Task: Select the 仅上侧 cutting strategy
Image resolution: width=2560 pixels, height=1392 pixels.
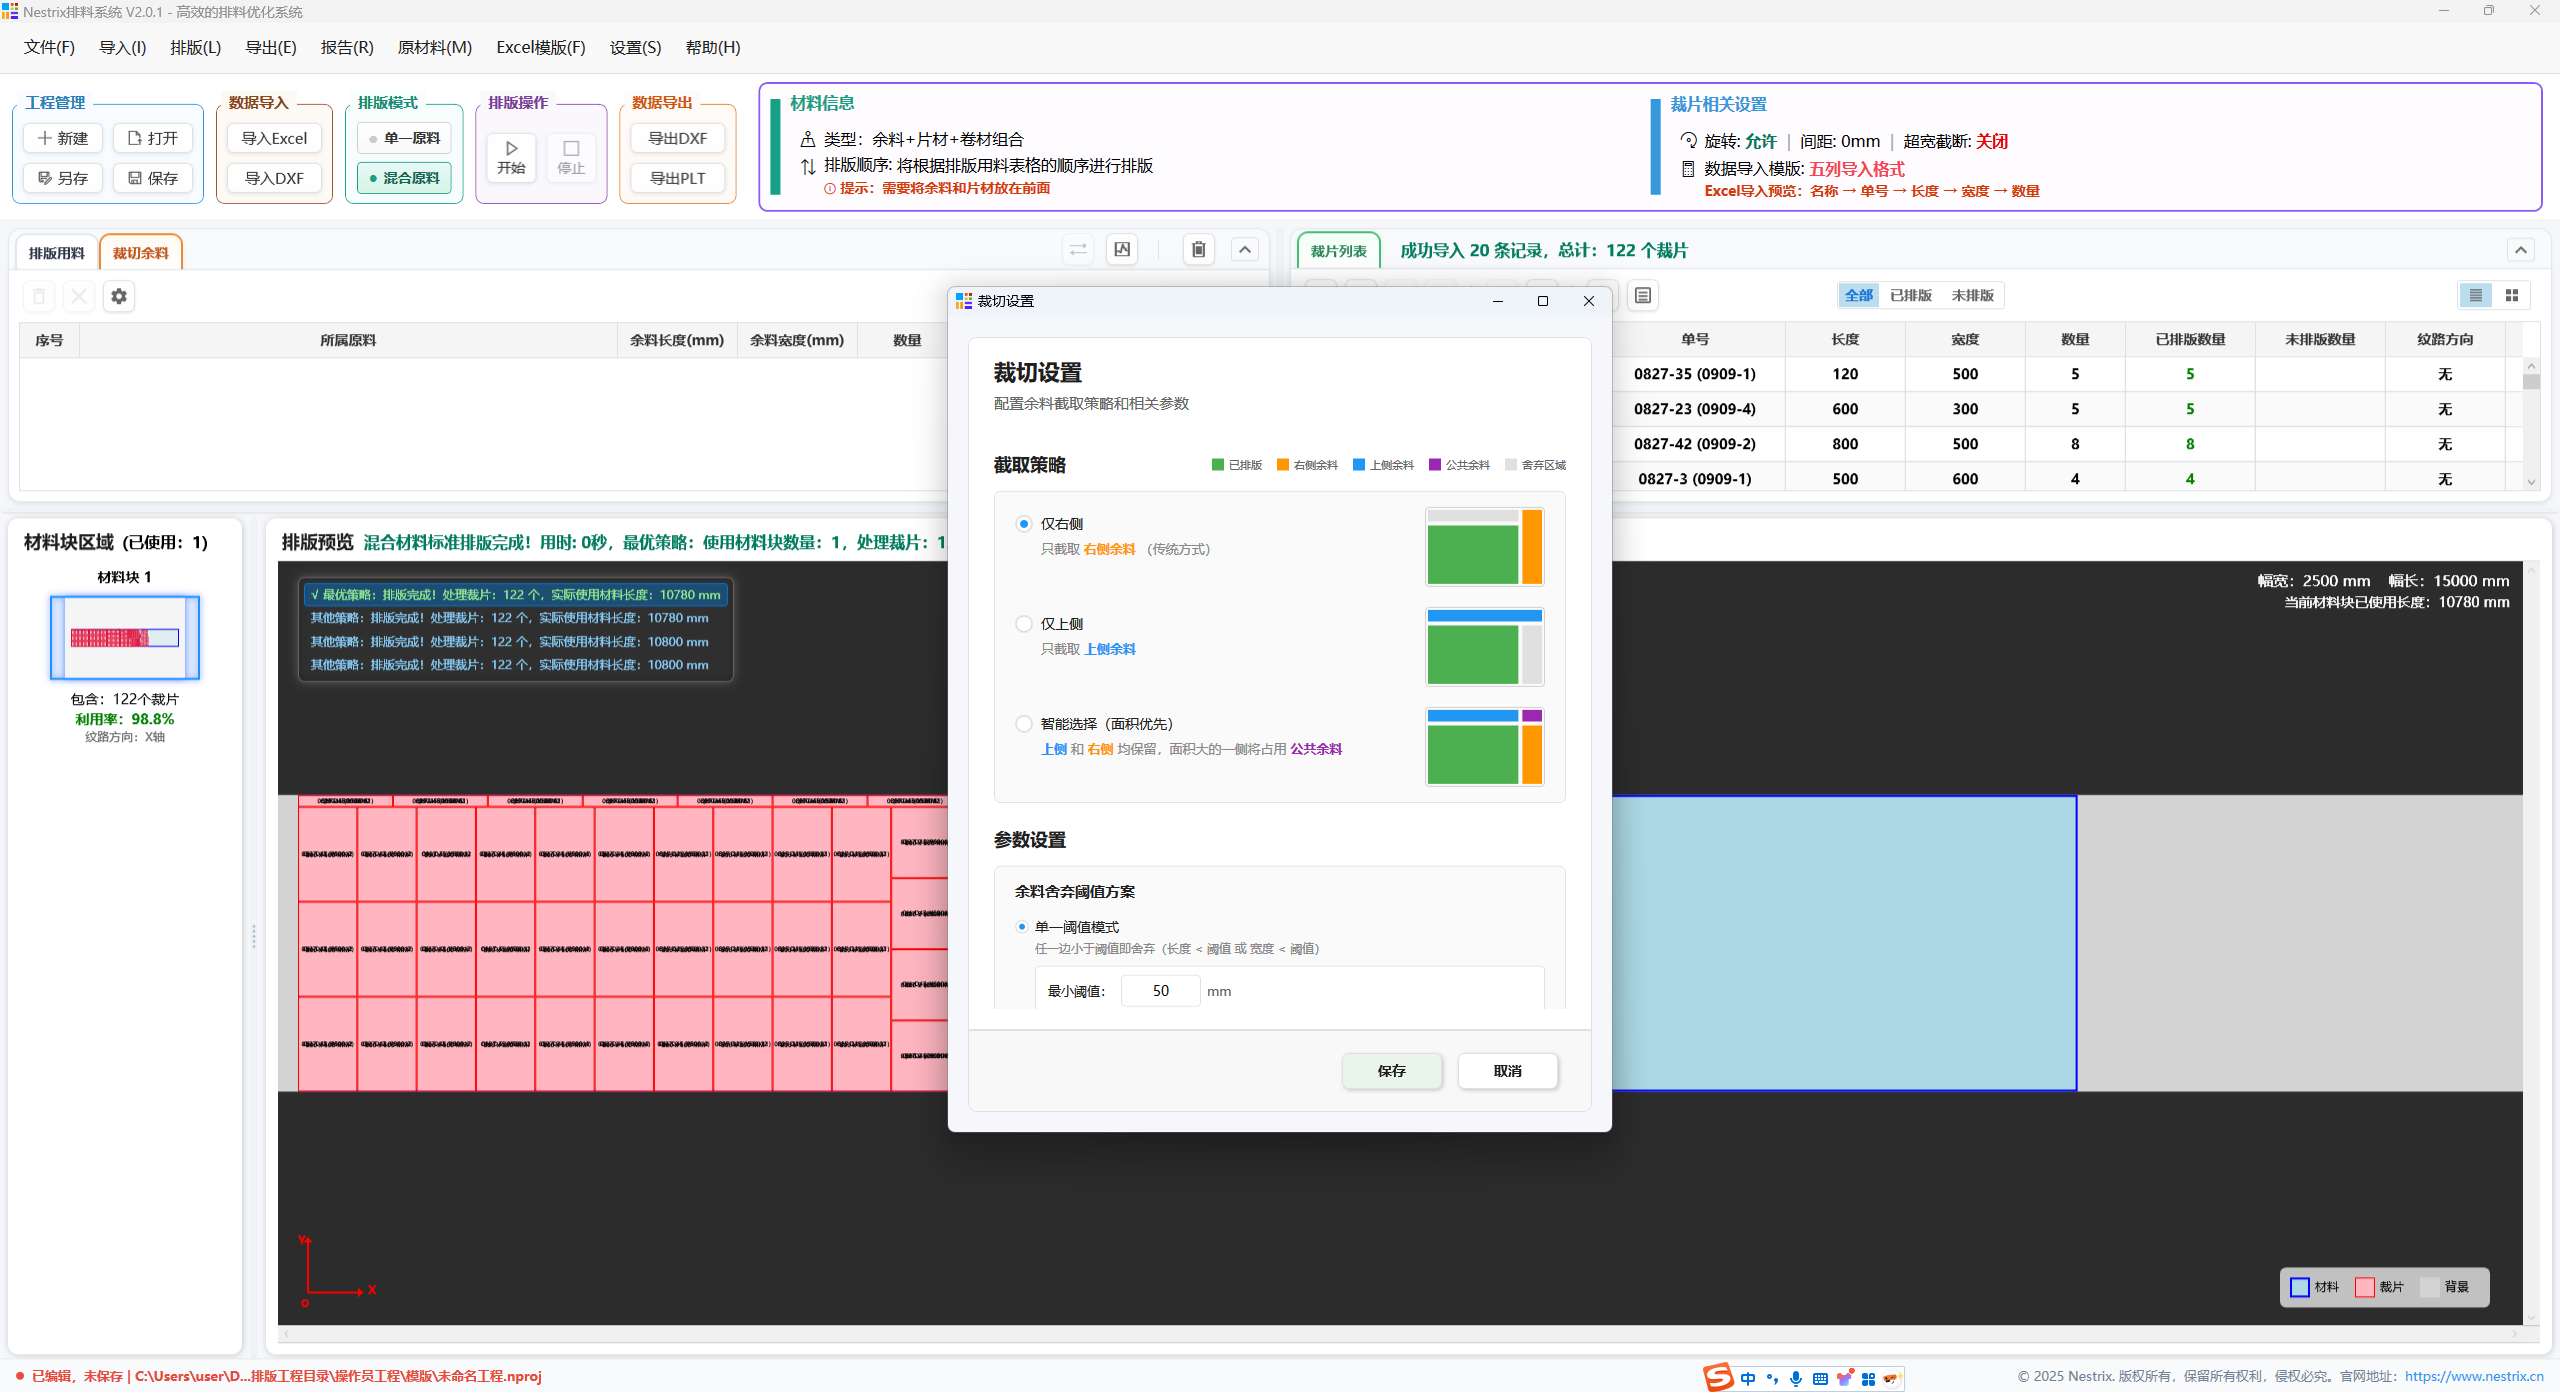Action: [x=1024, y=624]
